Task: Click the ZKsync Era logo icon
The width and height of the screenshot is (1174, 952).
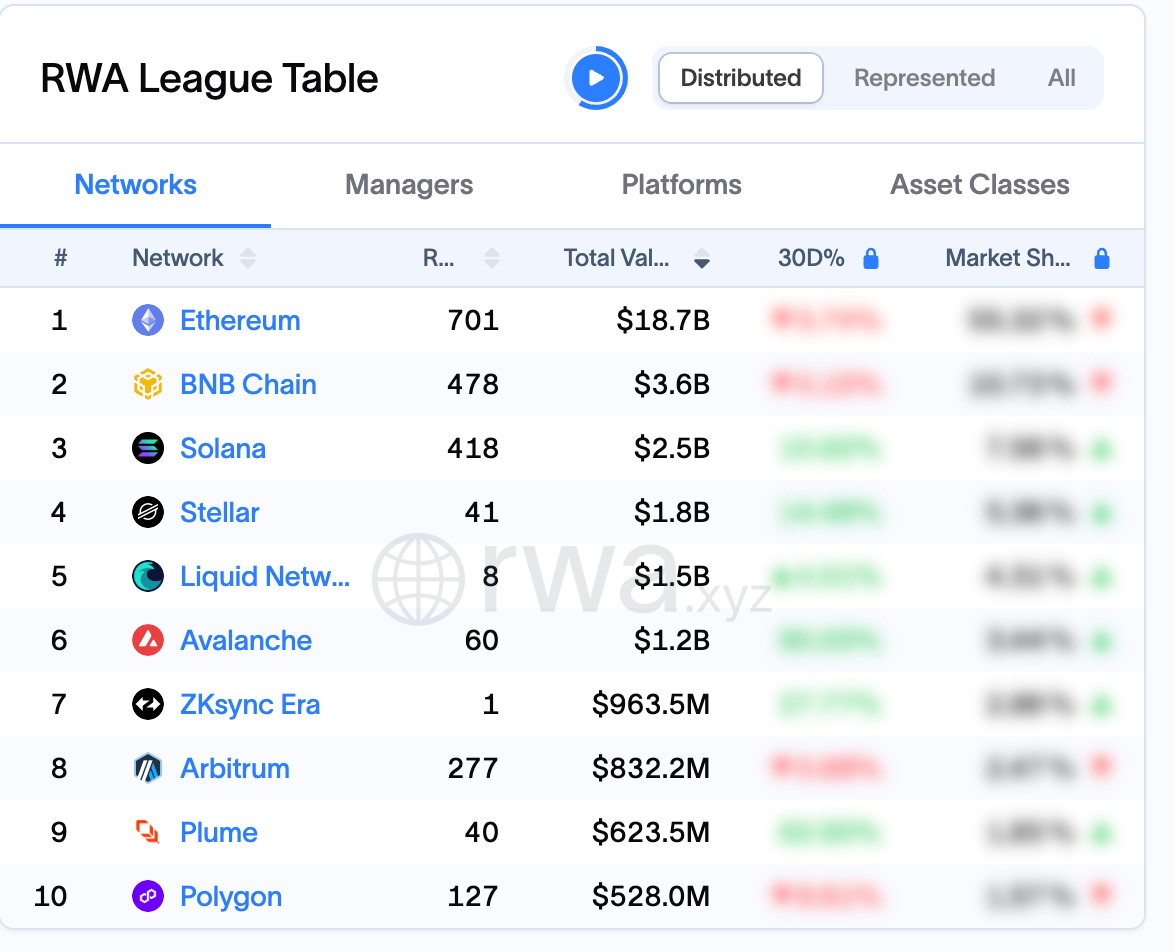Action: tap(148, 704)
